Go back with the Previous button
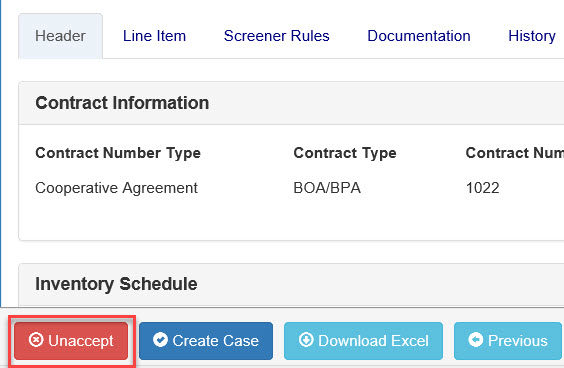This screenshot has height=368, width=564. pos(508,341)
